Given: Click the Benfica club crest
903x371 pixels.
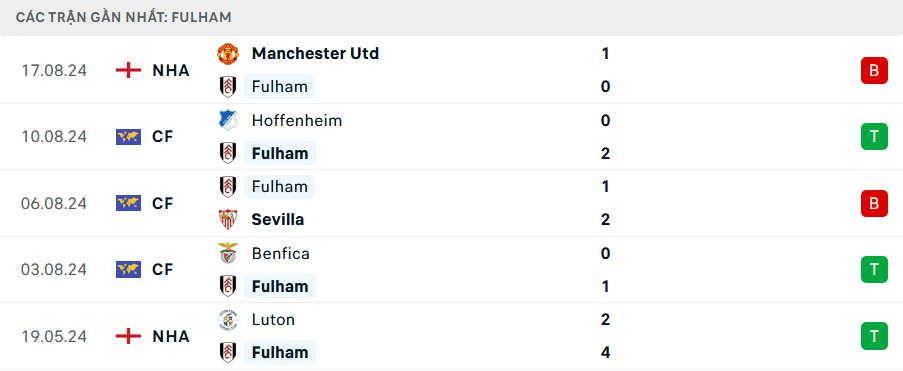Looking at the screenshot, I should click(x=227, y=253).
